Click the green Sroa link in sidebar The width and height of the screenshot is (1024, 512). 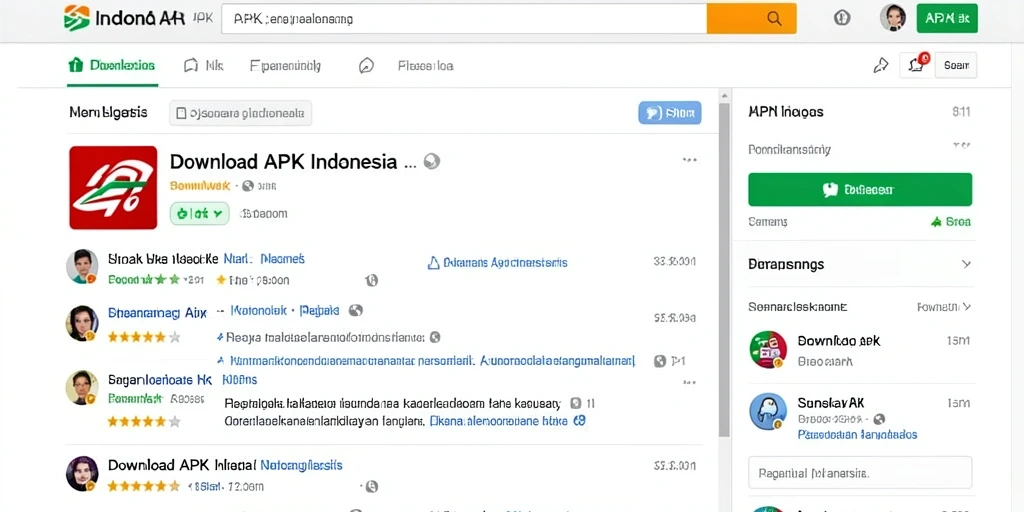click(950, 222)
